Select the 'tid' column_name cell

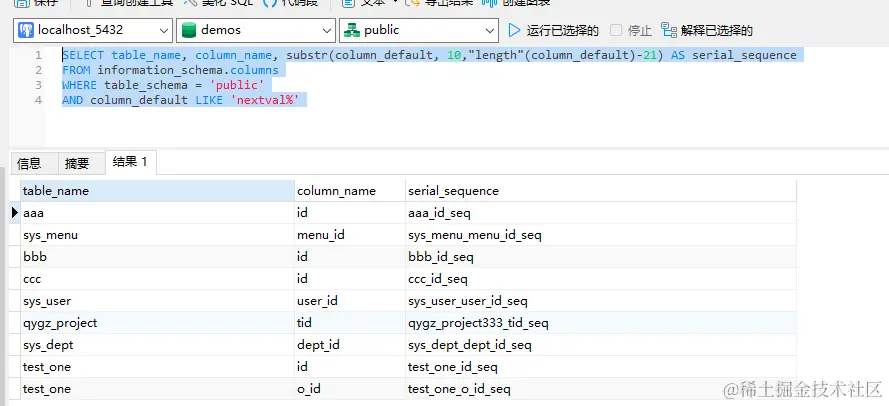tap(350, 323)
